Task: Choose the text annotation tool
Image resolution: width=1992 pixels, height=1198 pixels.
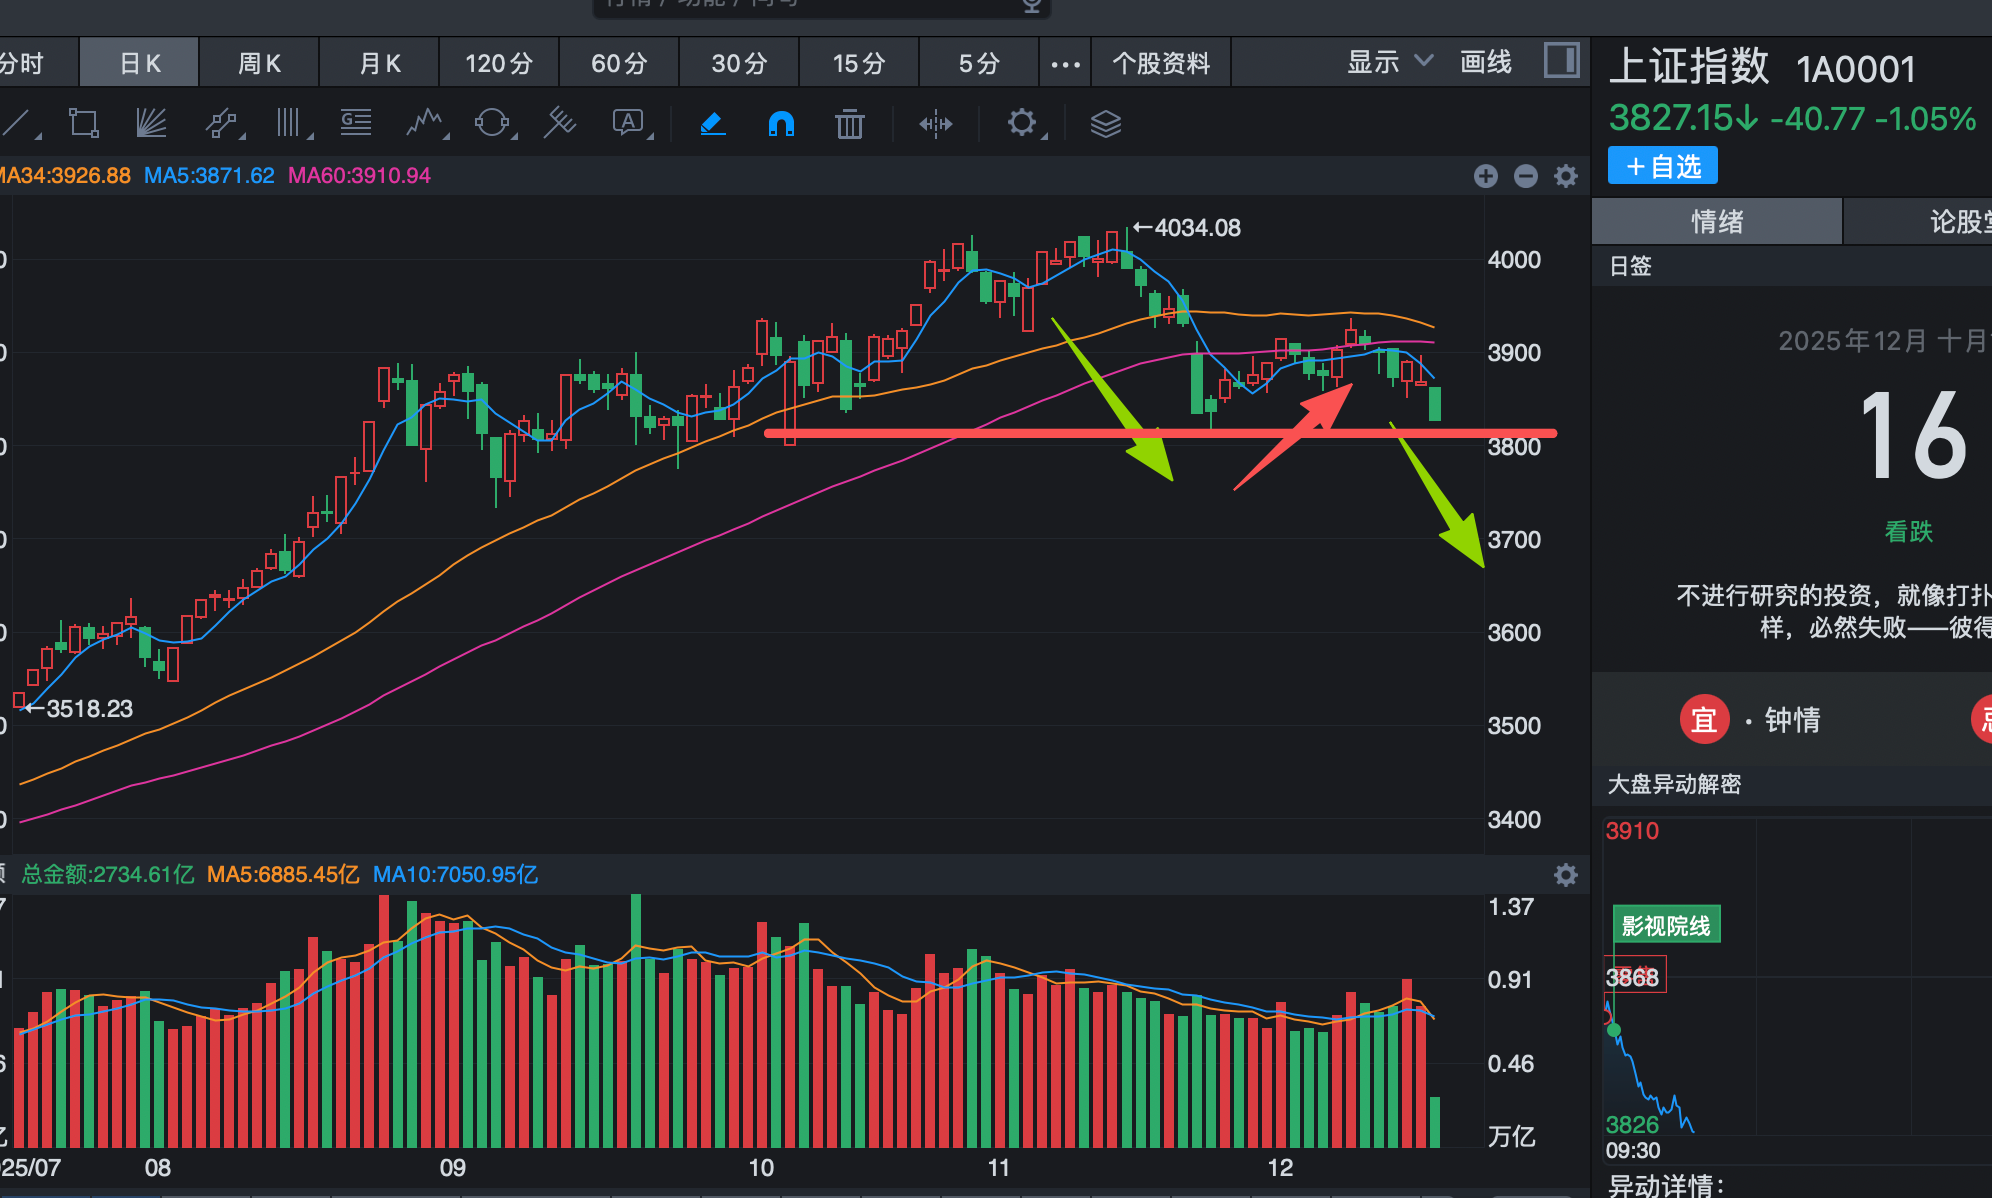Action: click(x=628, y=123)
